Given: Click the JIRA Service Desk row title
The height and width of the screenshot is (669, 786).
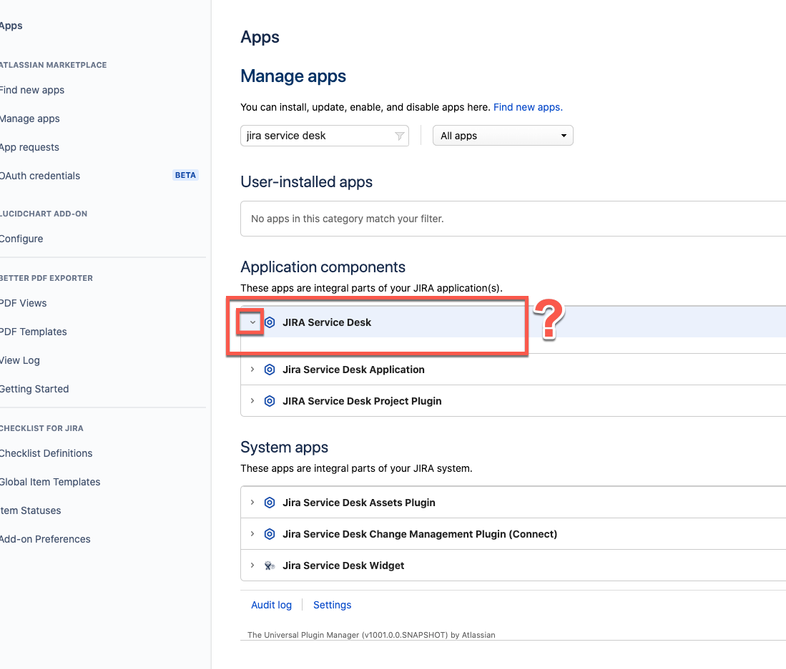Looking at the screenshot, I should pos(327,322).
